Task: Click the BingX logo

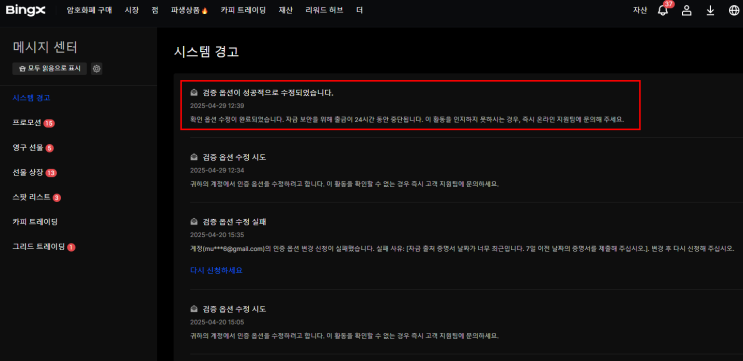Action: [x=26, y=10]
